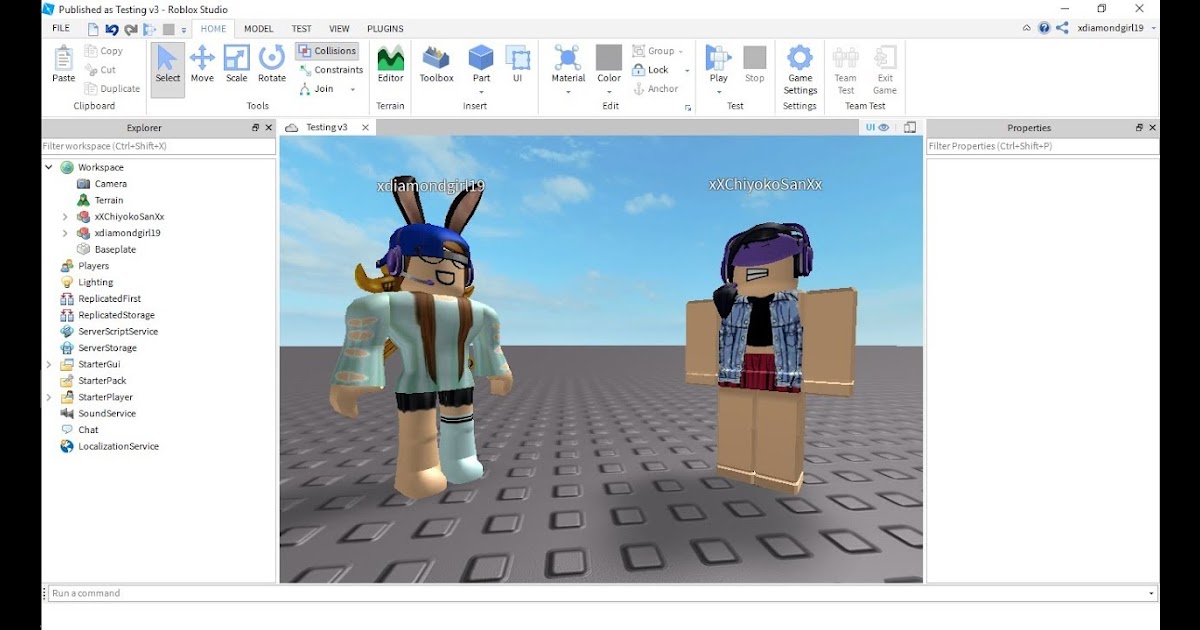The height and width of the screenshot is (630, 1200).
Task: Switch to the VIEW ribbon tab
Action: (339, 29)
